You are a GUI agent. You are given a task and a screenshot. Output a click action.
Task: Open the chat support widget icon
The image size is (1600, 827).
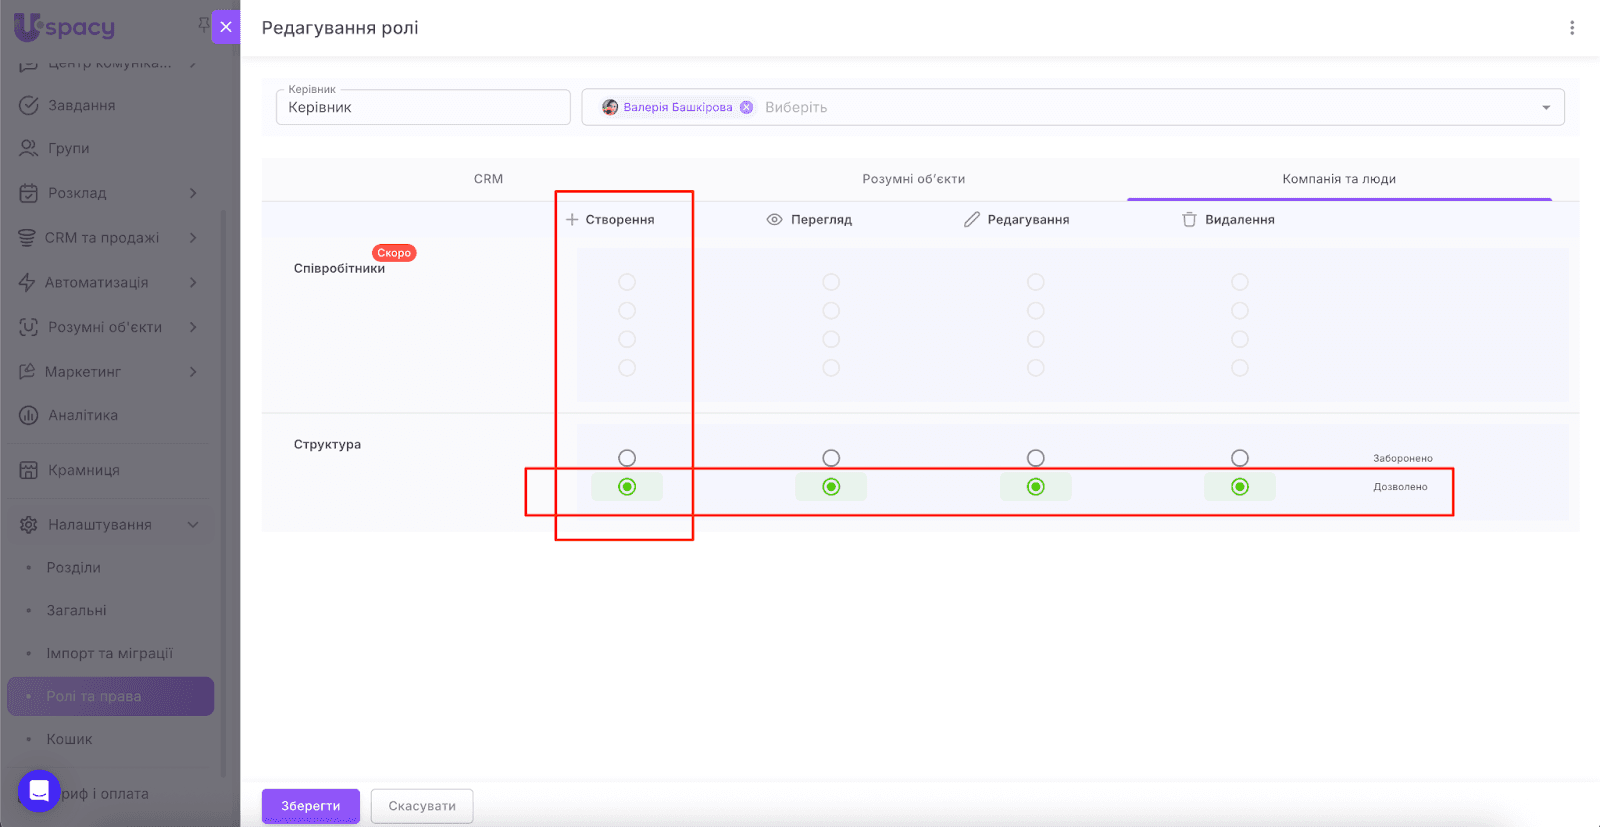click(x=39, y=791)
